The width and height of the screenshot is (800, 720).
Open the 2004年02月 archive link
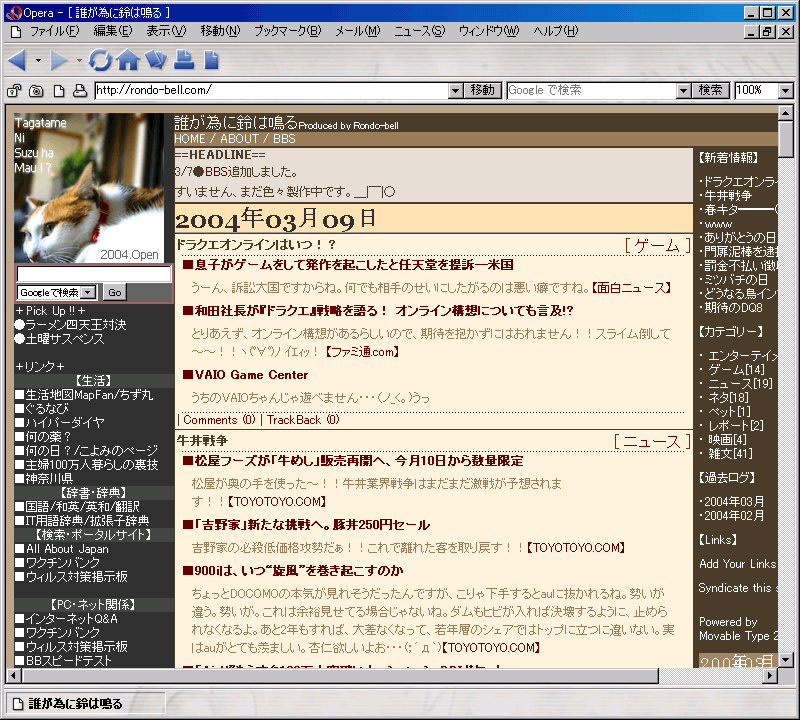point(734,516)
